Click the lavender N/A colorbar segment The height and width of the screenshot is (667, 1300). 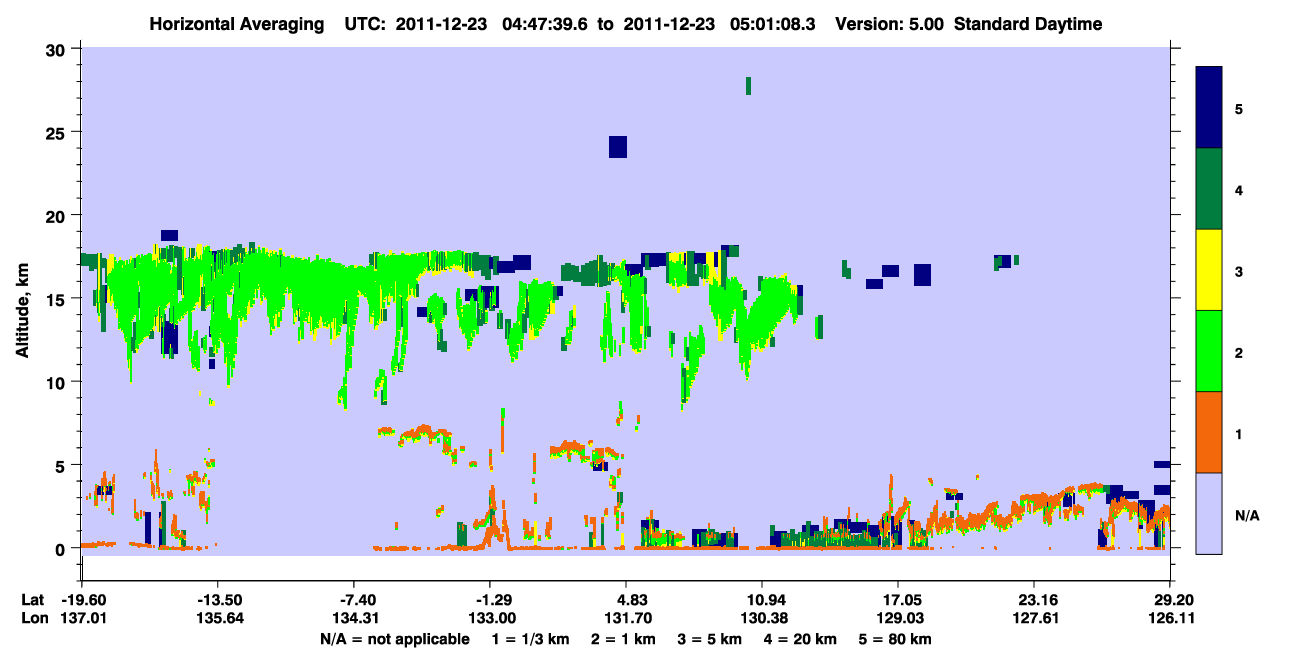pos(1209,513)
